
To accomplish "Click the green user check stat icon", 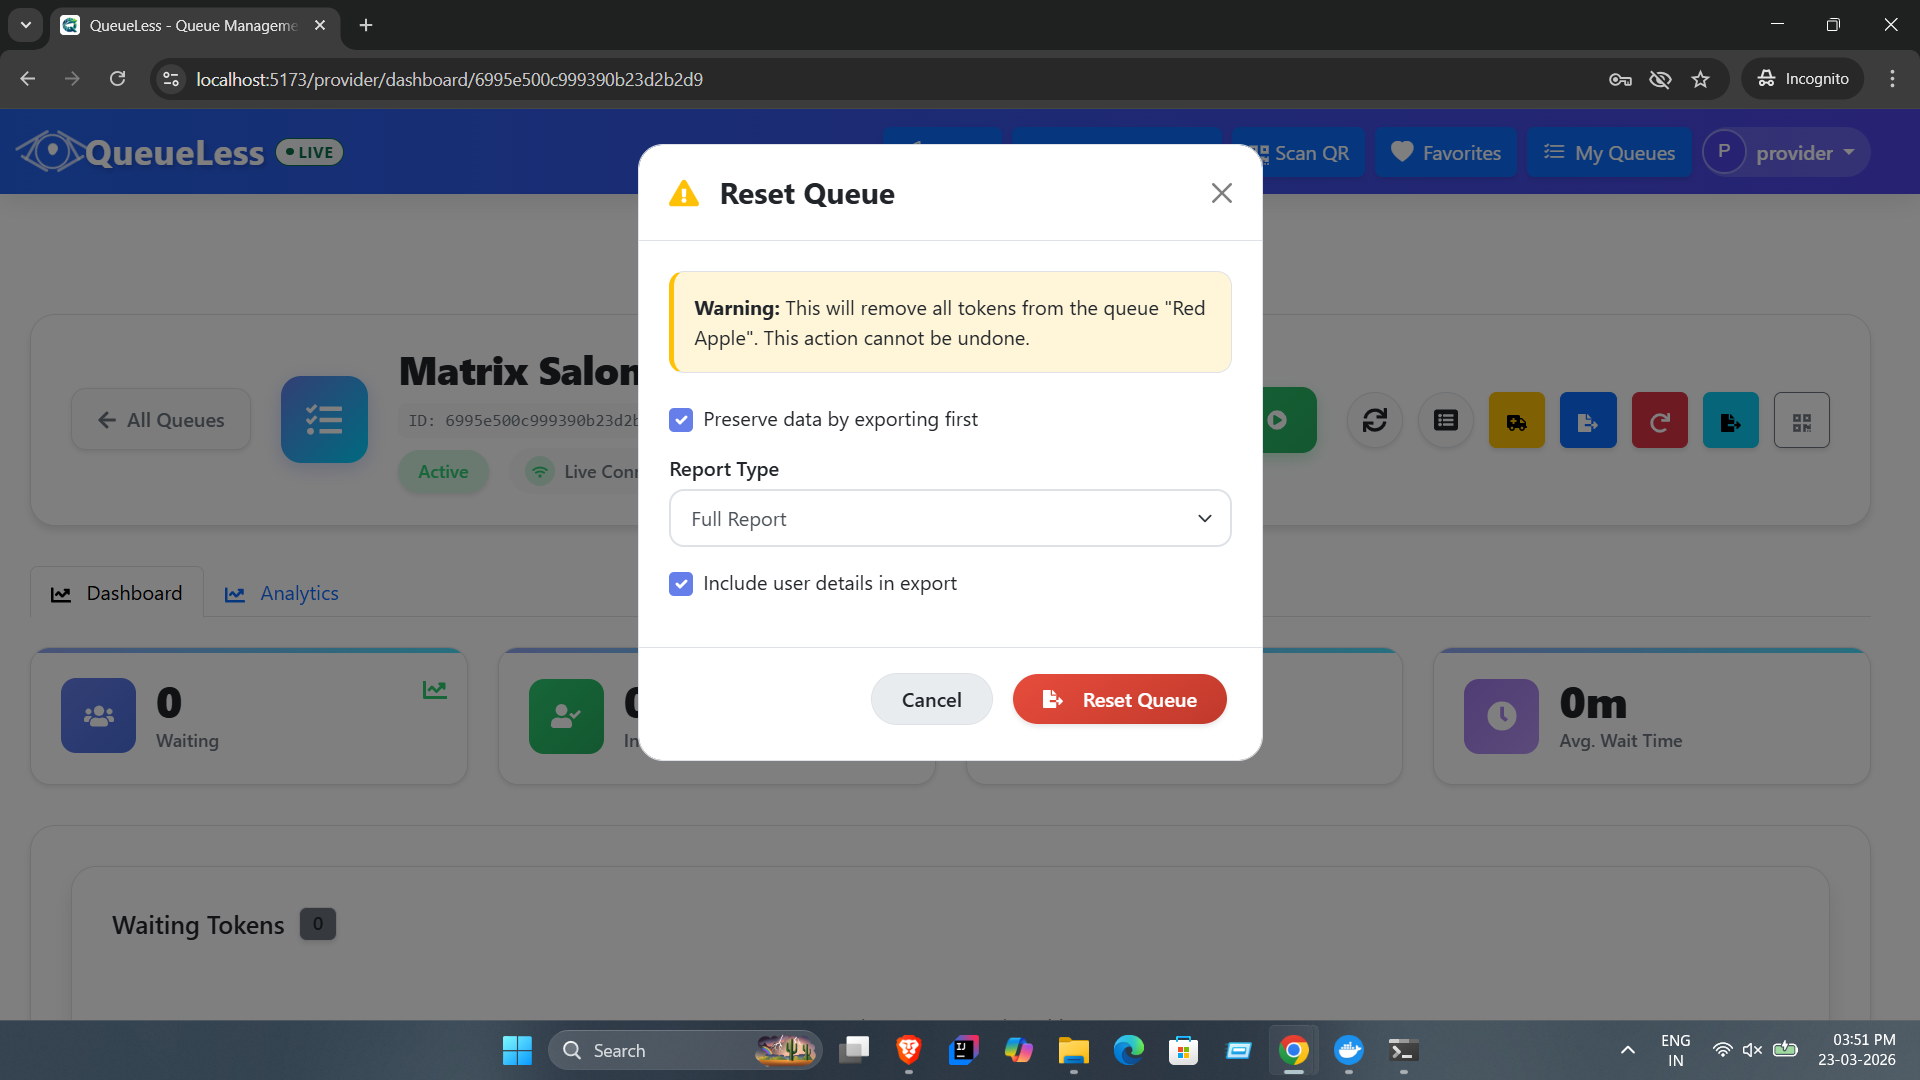I will [x=566, y=716].
